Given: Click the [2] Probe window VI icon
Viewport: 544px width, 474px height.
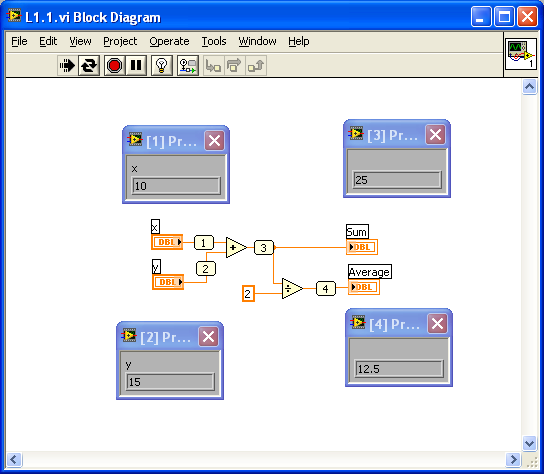Looking at the screenshot, I should coord(128,335).
